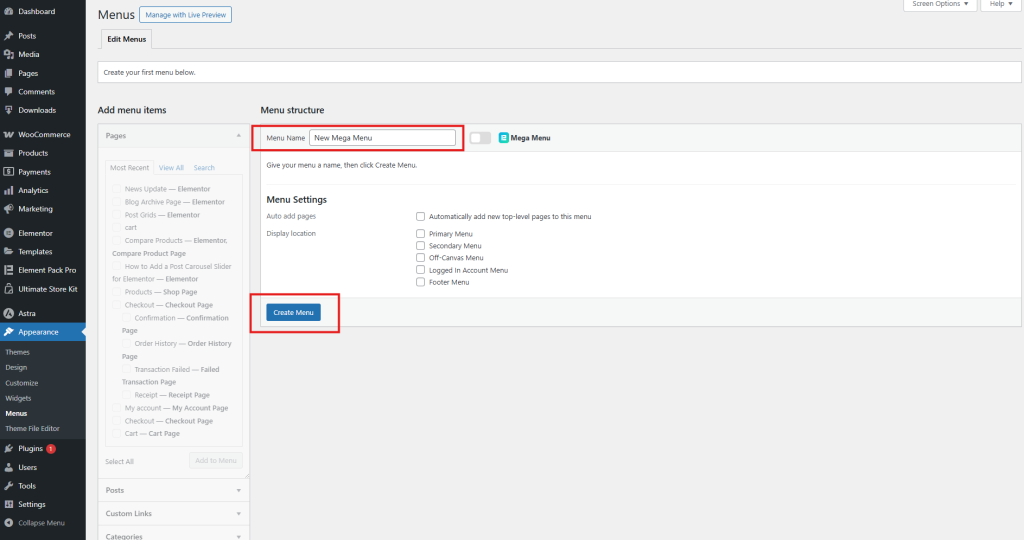This screenshot has height=540, width=1024.
Task: Expand the Custom Links accordion panel
Action: 173,514
